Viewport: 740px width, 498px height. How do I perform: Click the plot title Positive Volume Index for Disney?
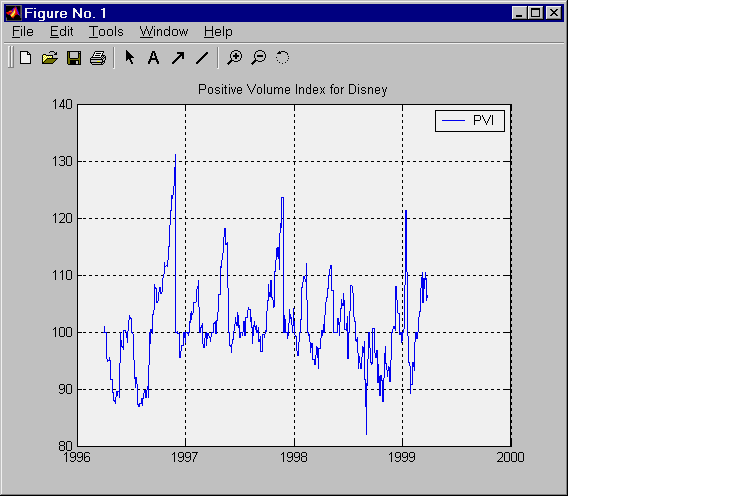(293, 90)
